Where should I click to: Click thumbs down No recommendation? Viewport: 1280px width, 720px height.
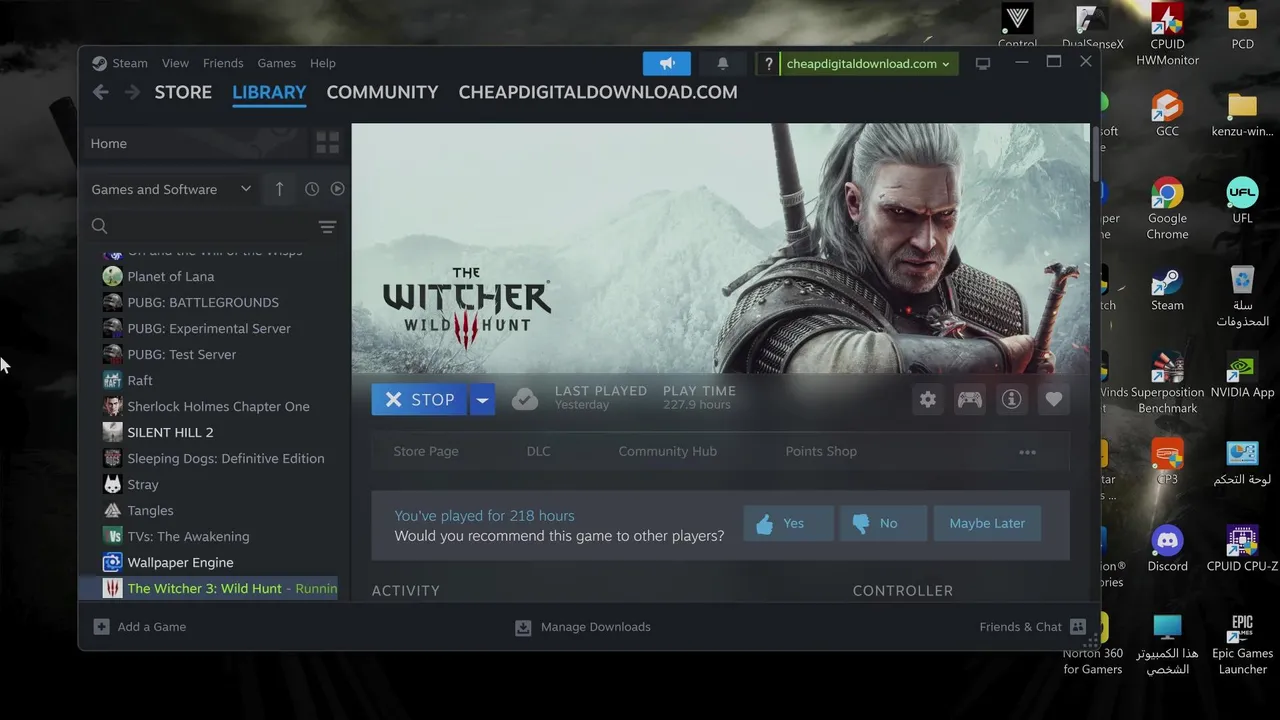(x=883, y=523)
